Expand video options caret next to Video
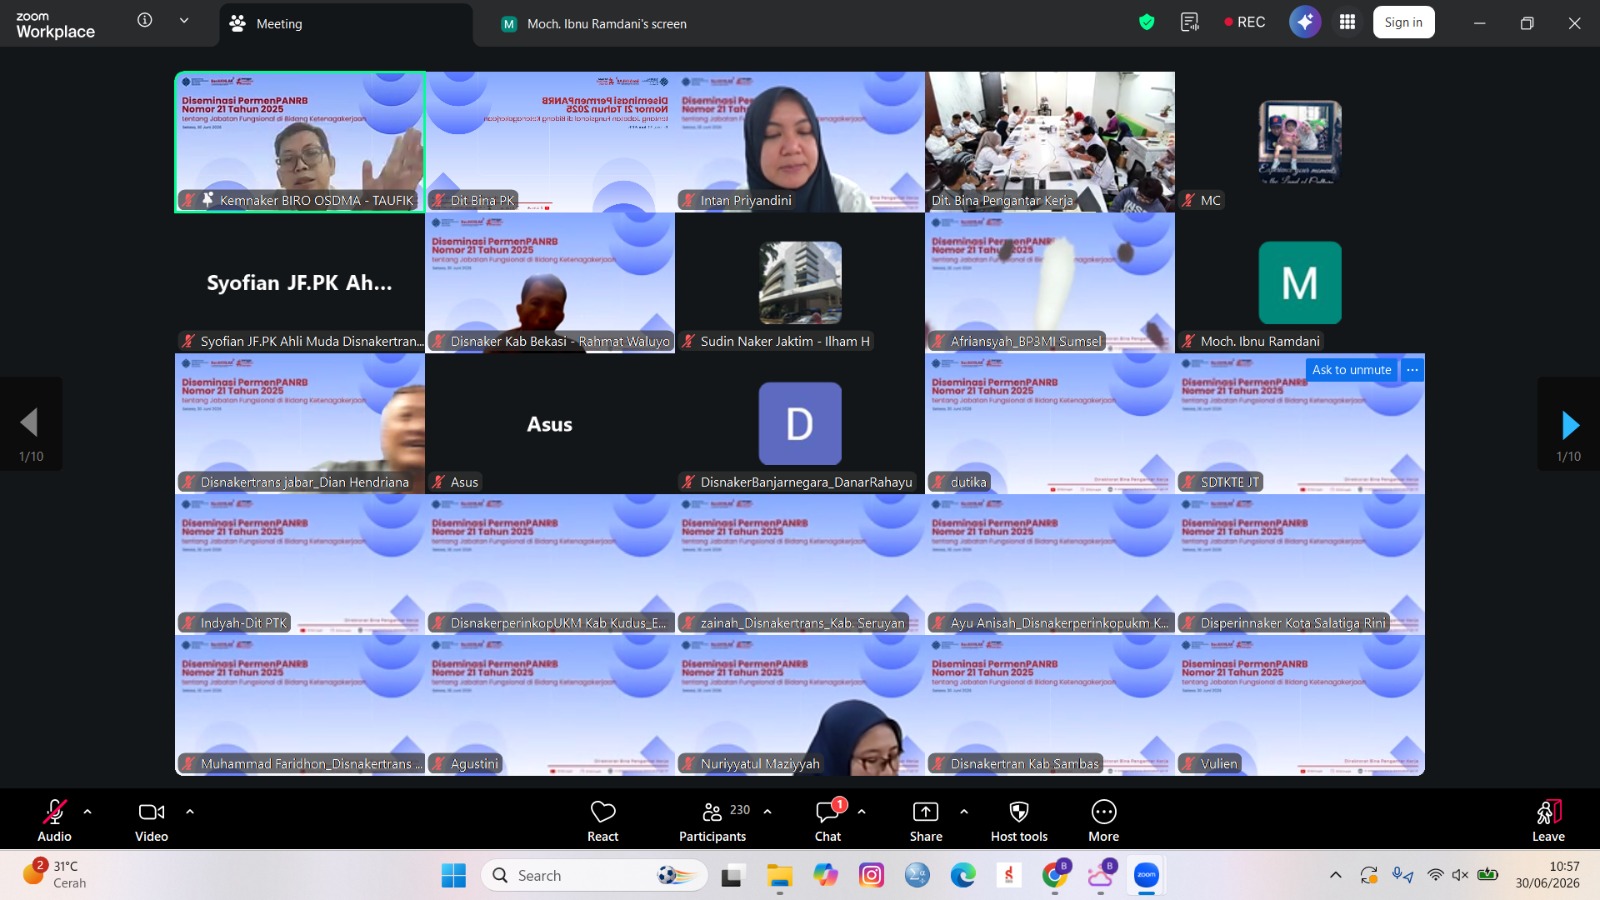This screenshot has height=900, width=1600. [x=190, y=811]
